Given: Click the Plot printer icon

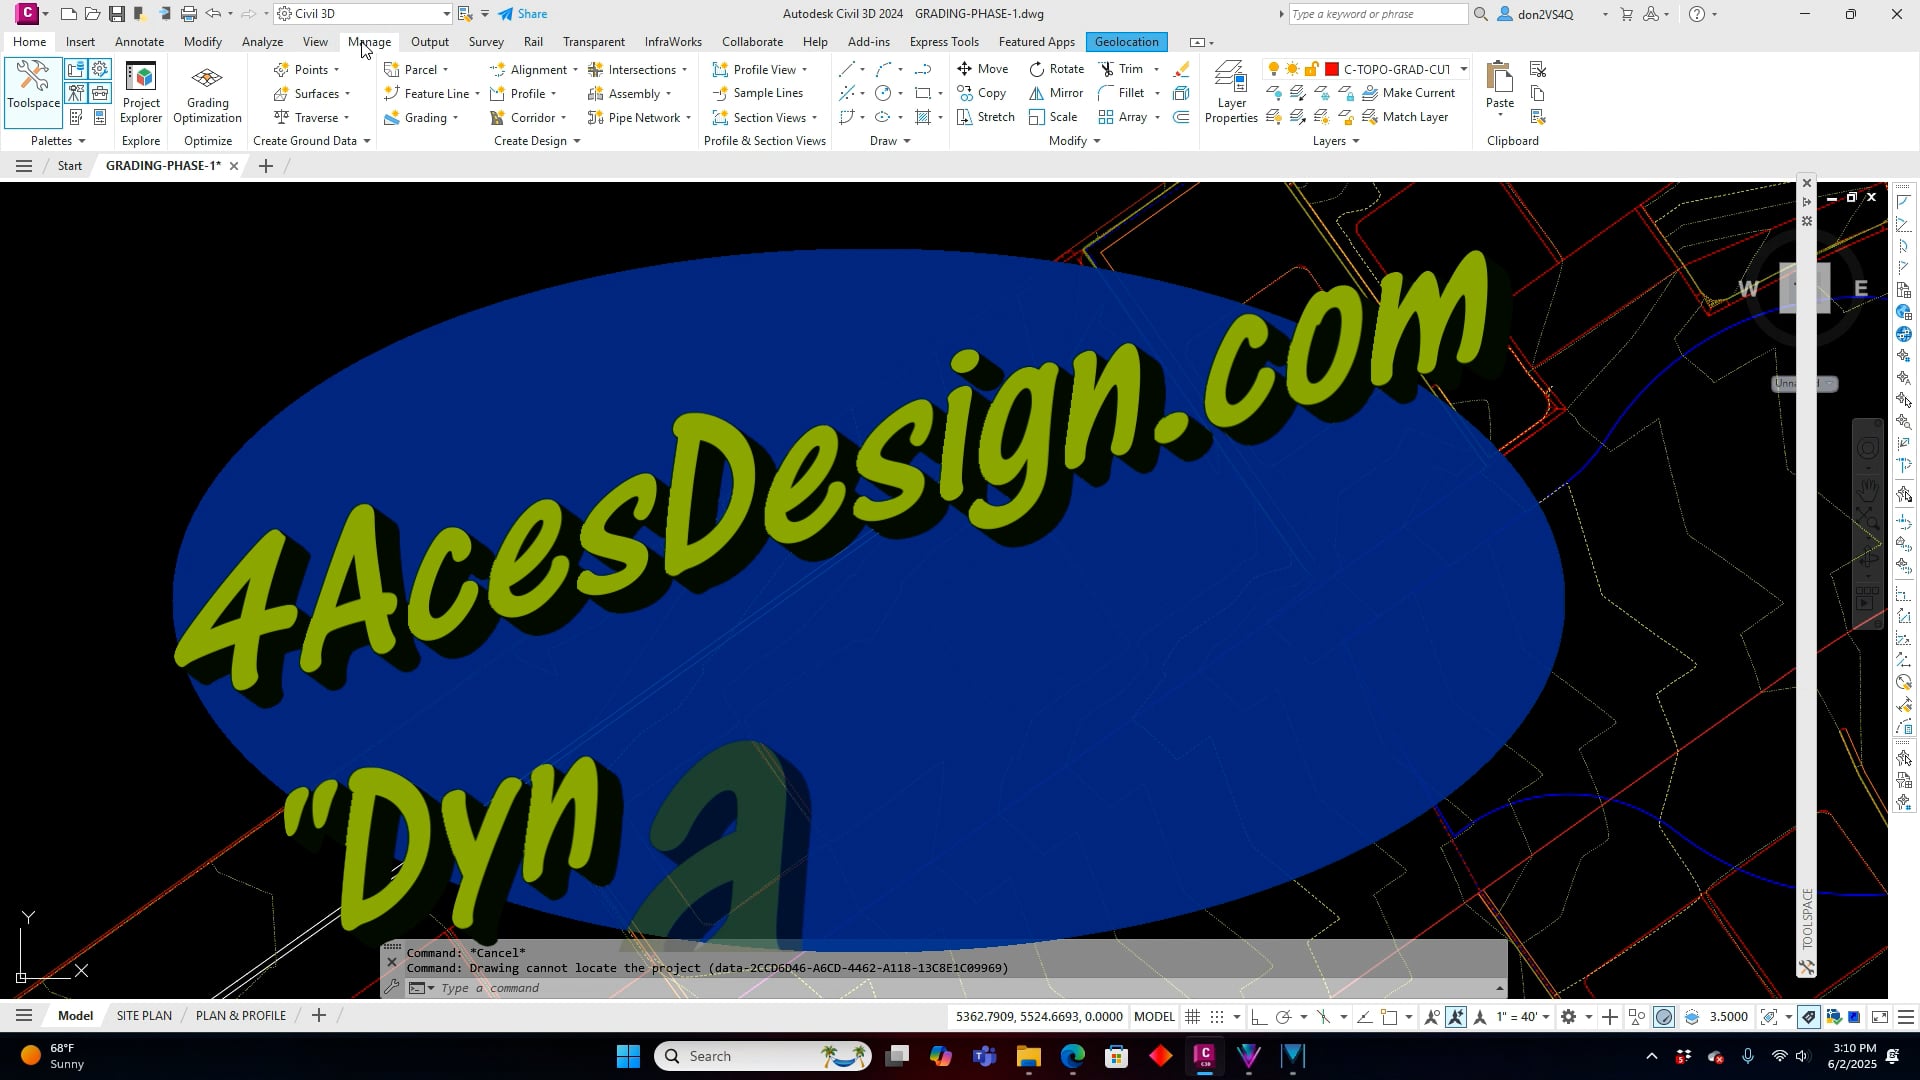Looking at the screenshot, I should pos(188,14).
